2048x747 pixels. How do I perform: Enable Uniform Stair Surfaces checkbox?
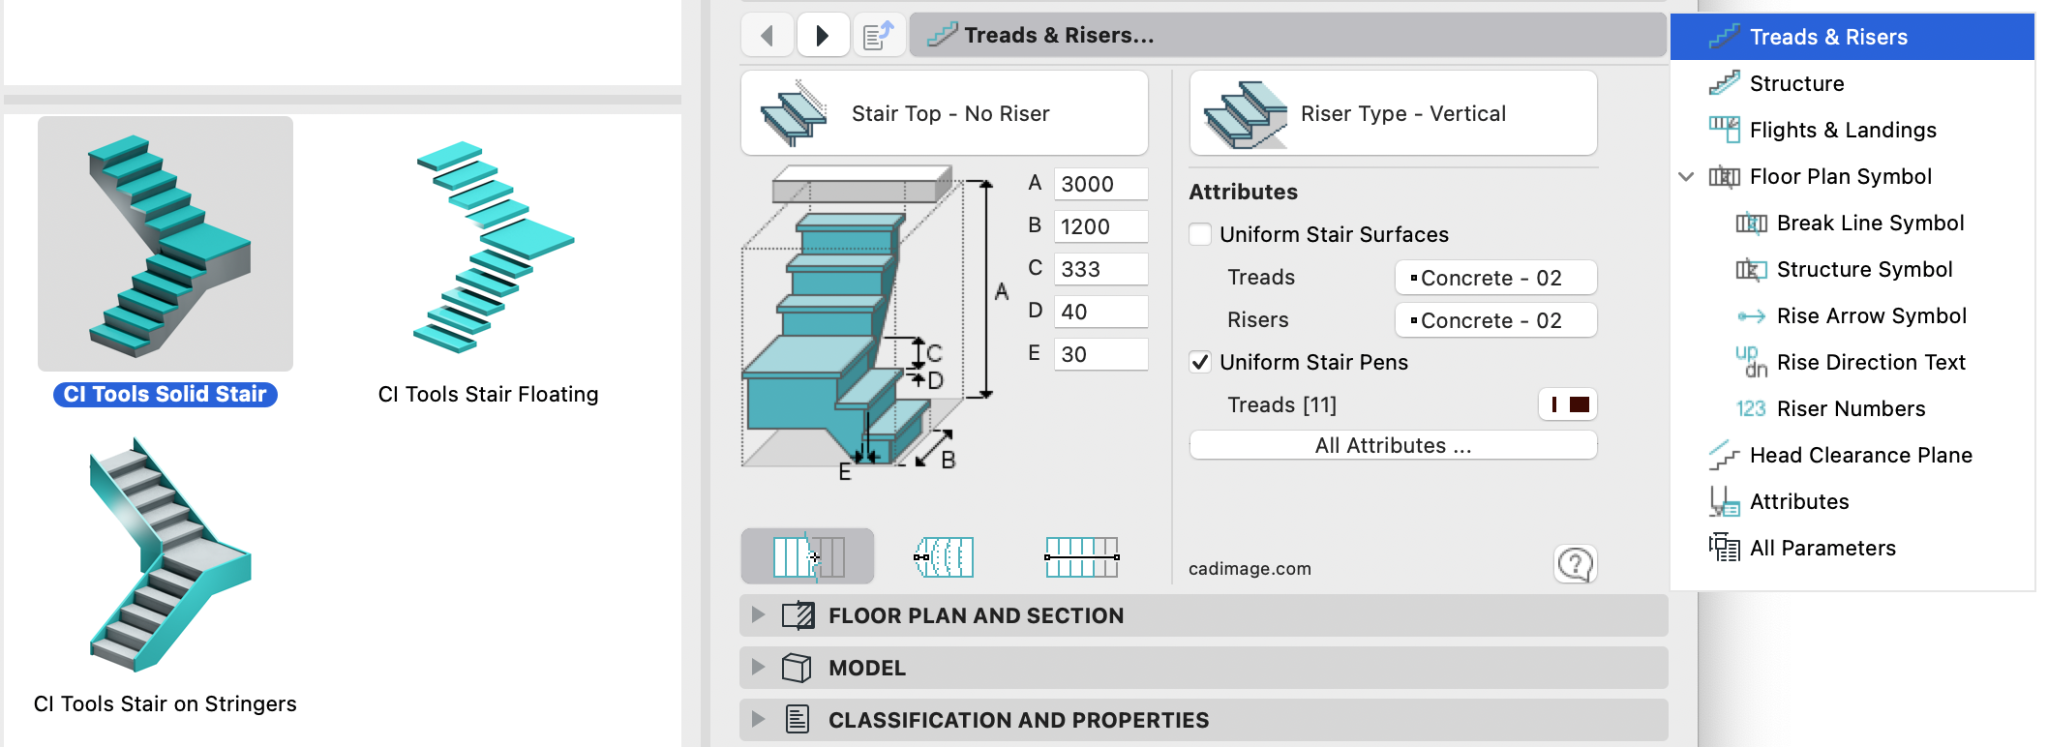pos(1201,235)
